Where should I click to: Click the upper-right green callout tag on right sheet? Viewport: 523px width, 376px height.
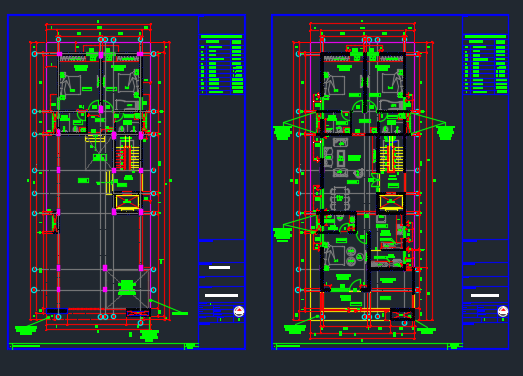pos(446,132)
